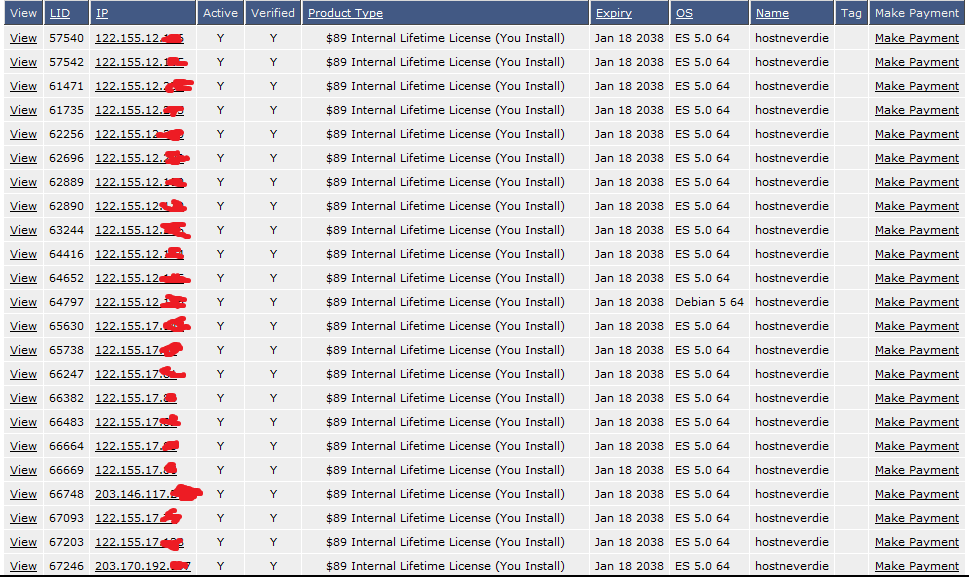Make Payment for license 64797
The width and height of the screenshot is (969, 577).
tap(916, 302)
